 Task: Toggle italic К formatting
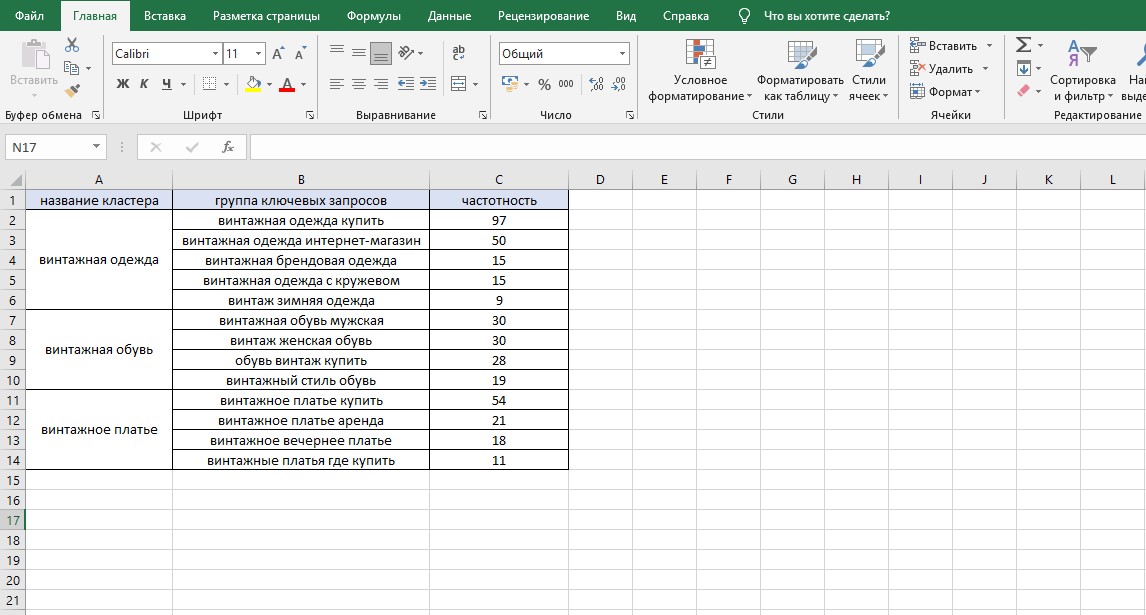click(x=144, y=84)
